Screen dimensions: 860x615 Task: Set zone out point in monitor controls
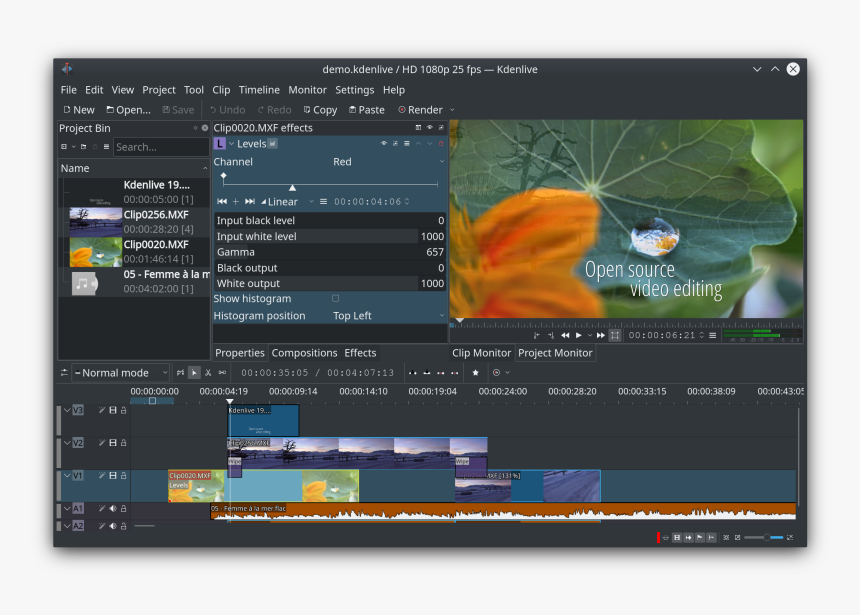(x=551, y=335)
